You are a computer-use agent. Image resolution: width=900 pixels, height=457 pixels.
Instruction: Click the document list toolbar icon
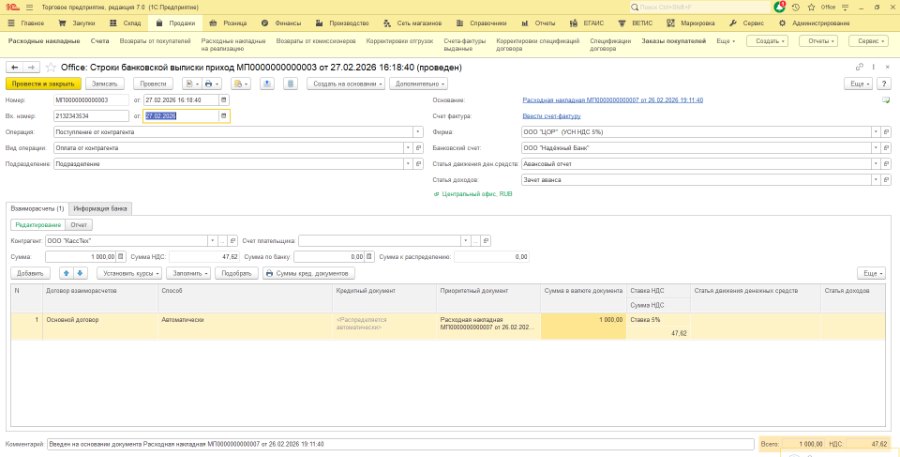coord(291,84)
